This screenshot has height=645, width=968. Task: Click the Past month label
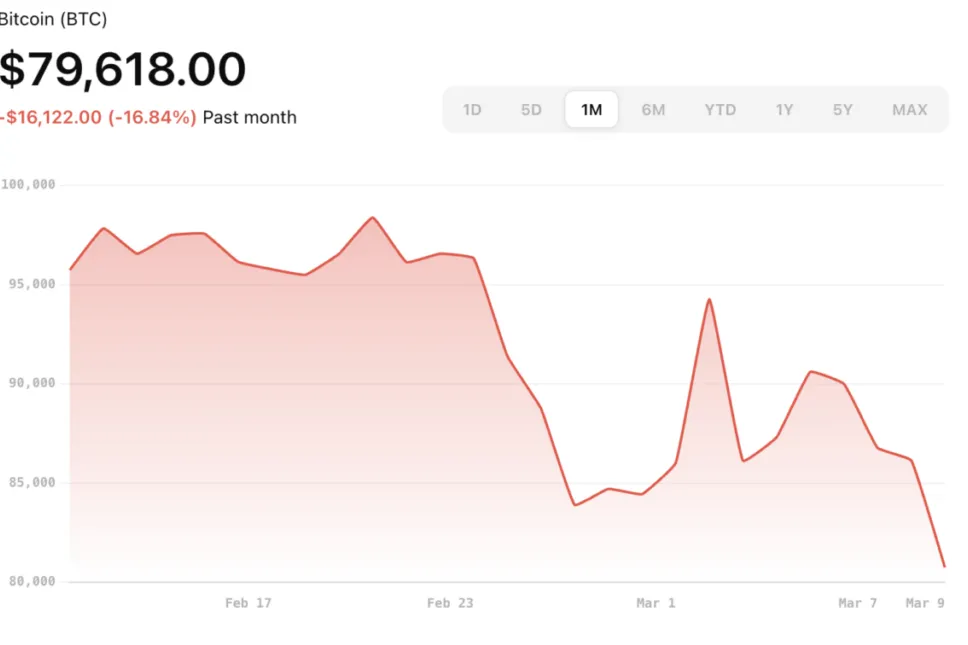click(x=249, y=117)
